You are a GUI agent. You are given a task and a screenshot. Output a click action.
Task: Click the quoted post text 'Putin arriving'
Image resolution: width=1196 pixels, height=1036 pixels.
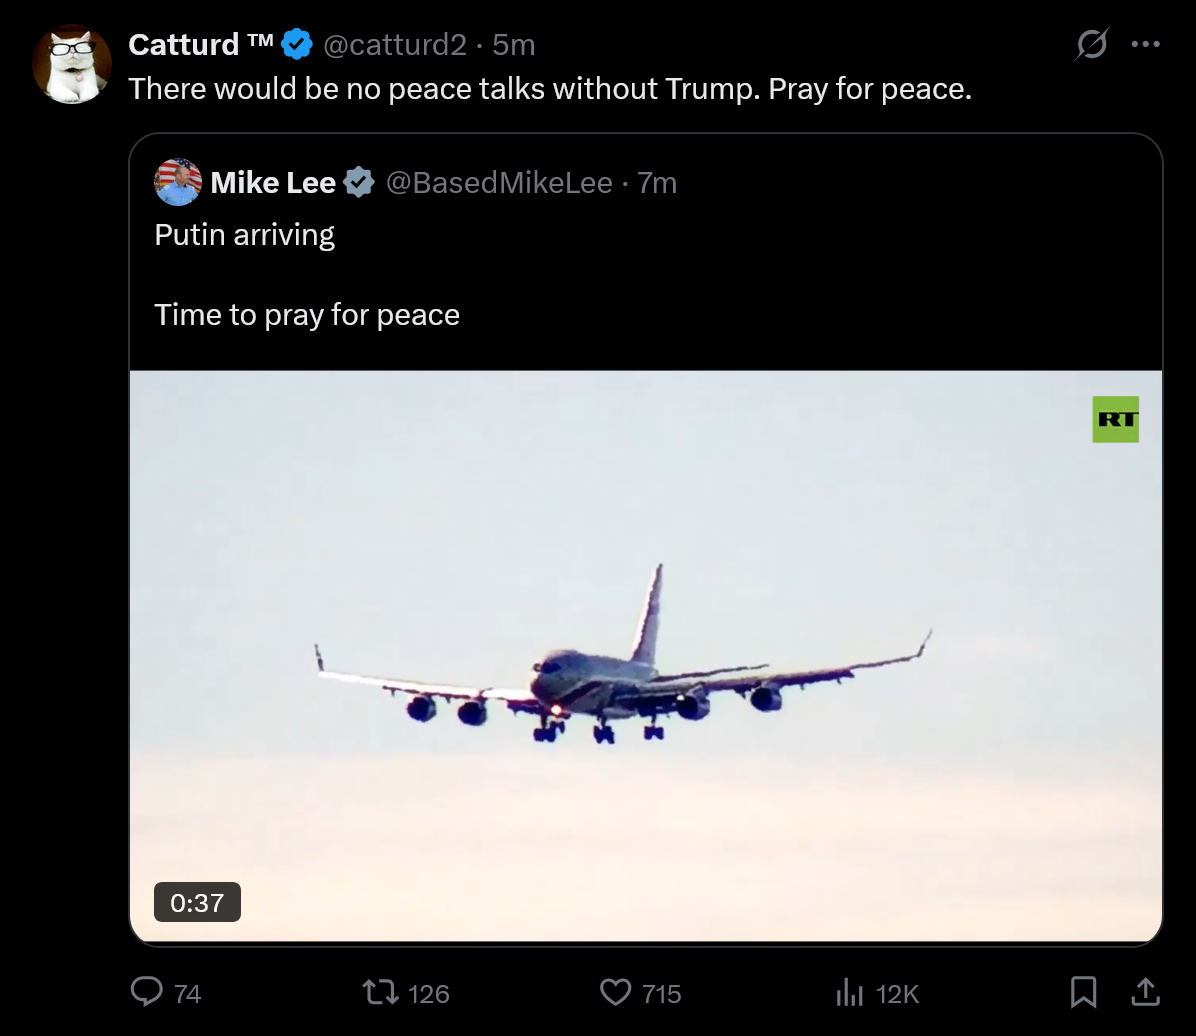point(245,235)
